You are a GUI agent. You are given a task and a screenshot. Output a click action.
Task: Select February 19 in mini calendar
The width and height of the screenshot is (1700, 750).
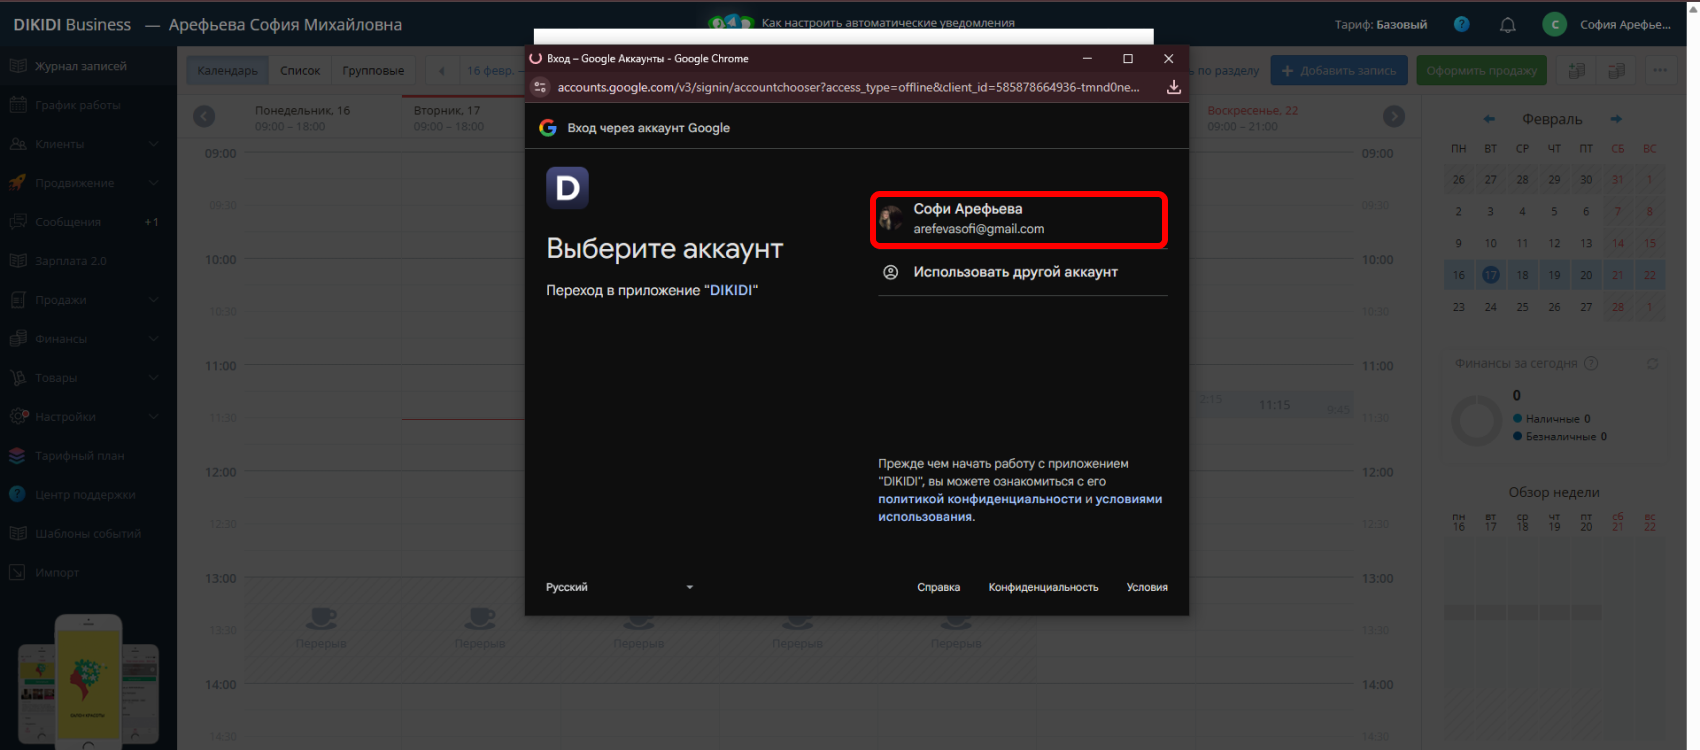point(1554,275)
